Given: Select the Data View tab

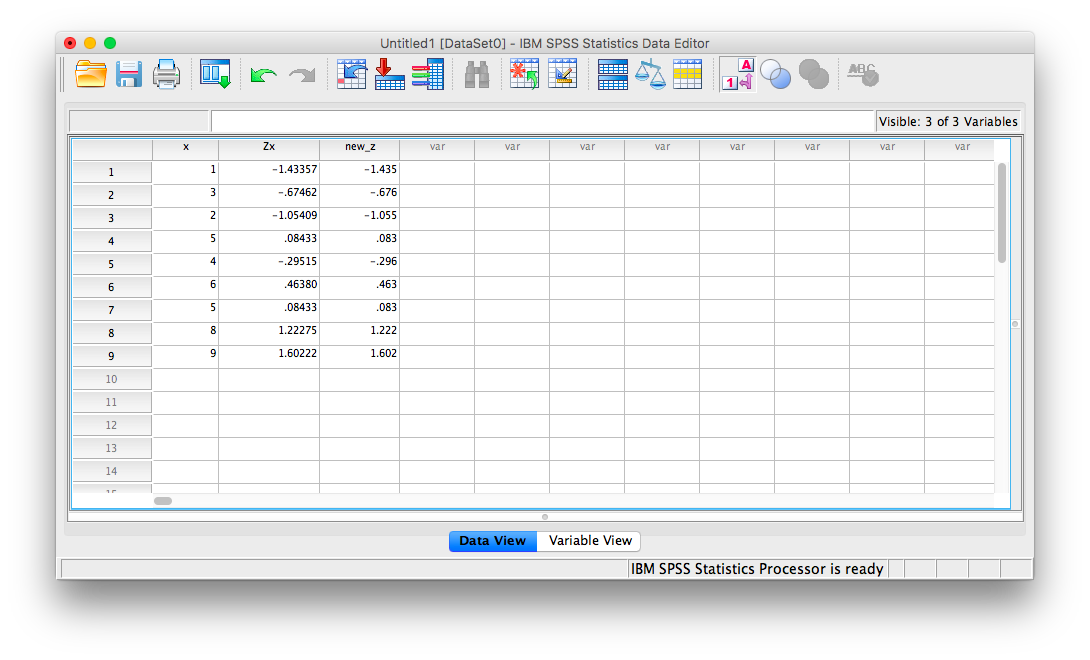Looking at the screenshot, I should [x=492, y=541].
